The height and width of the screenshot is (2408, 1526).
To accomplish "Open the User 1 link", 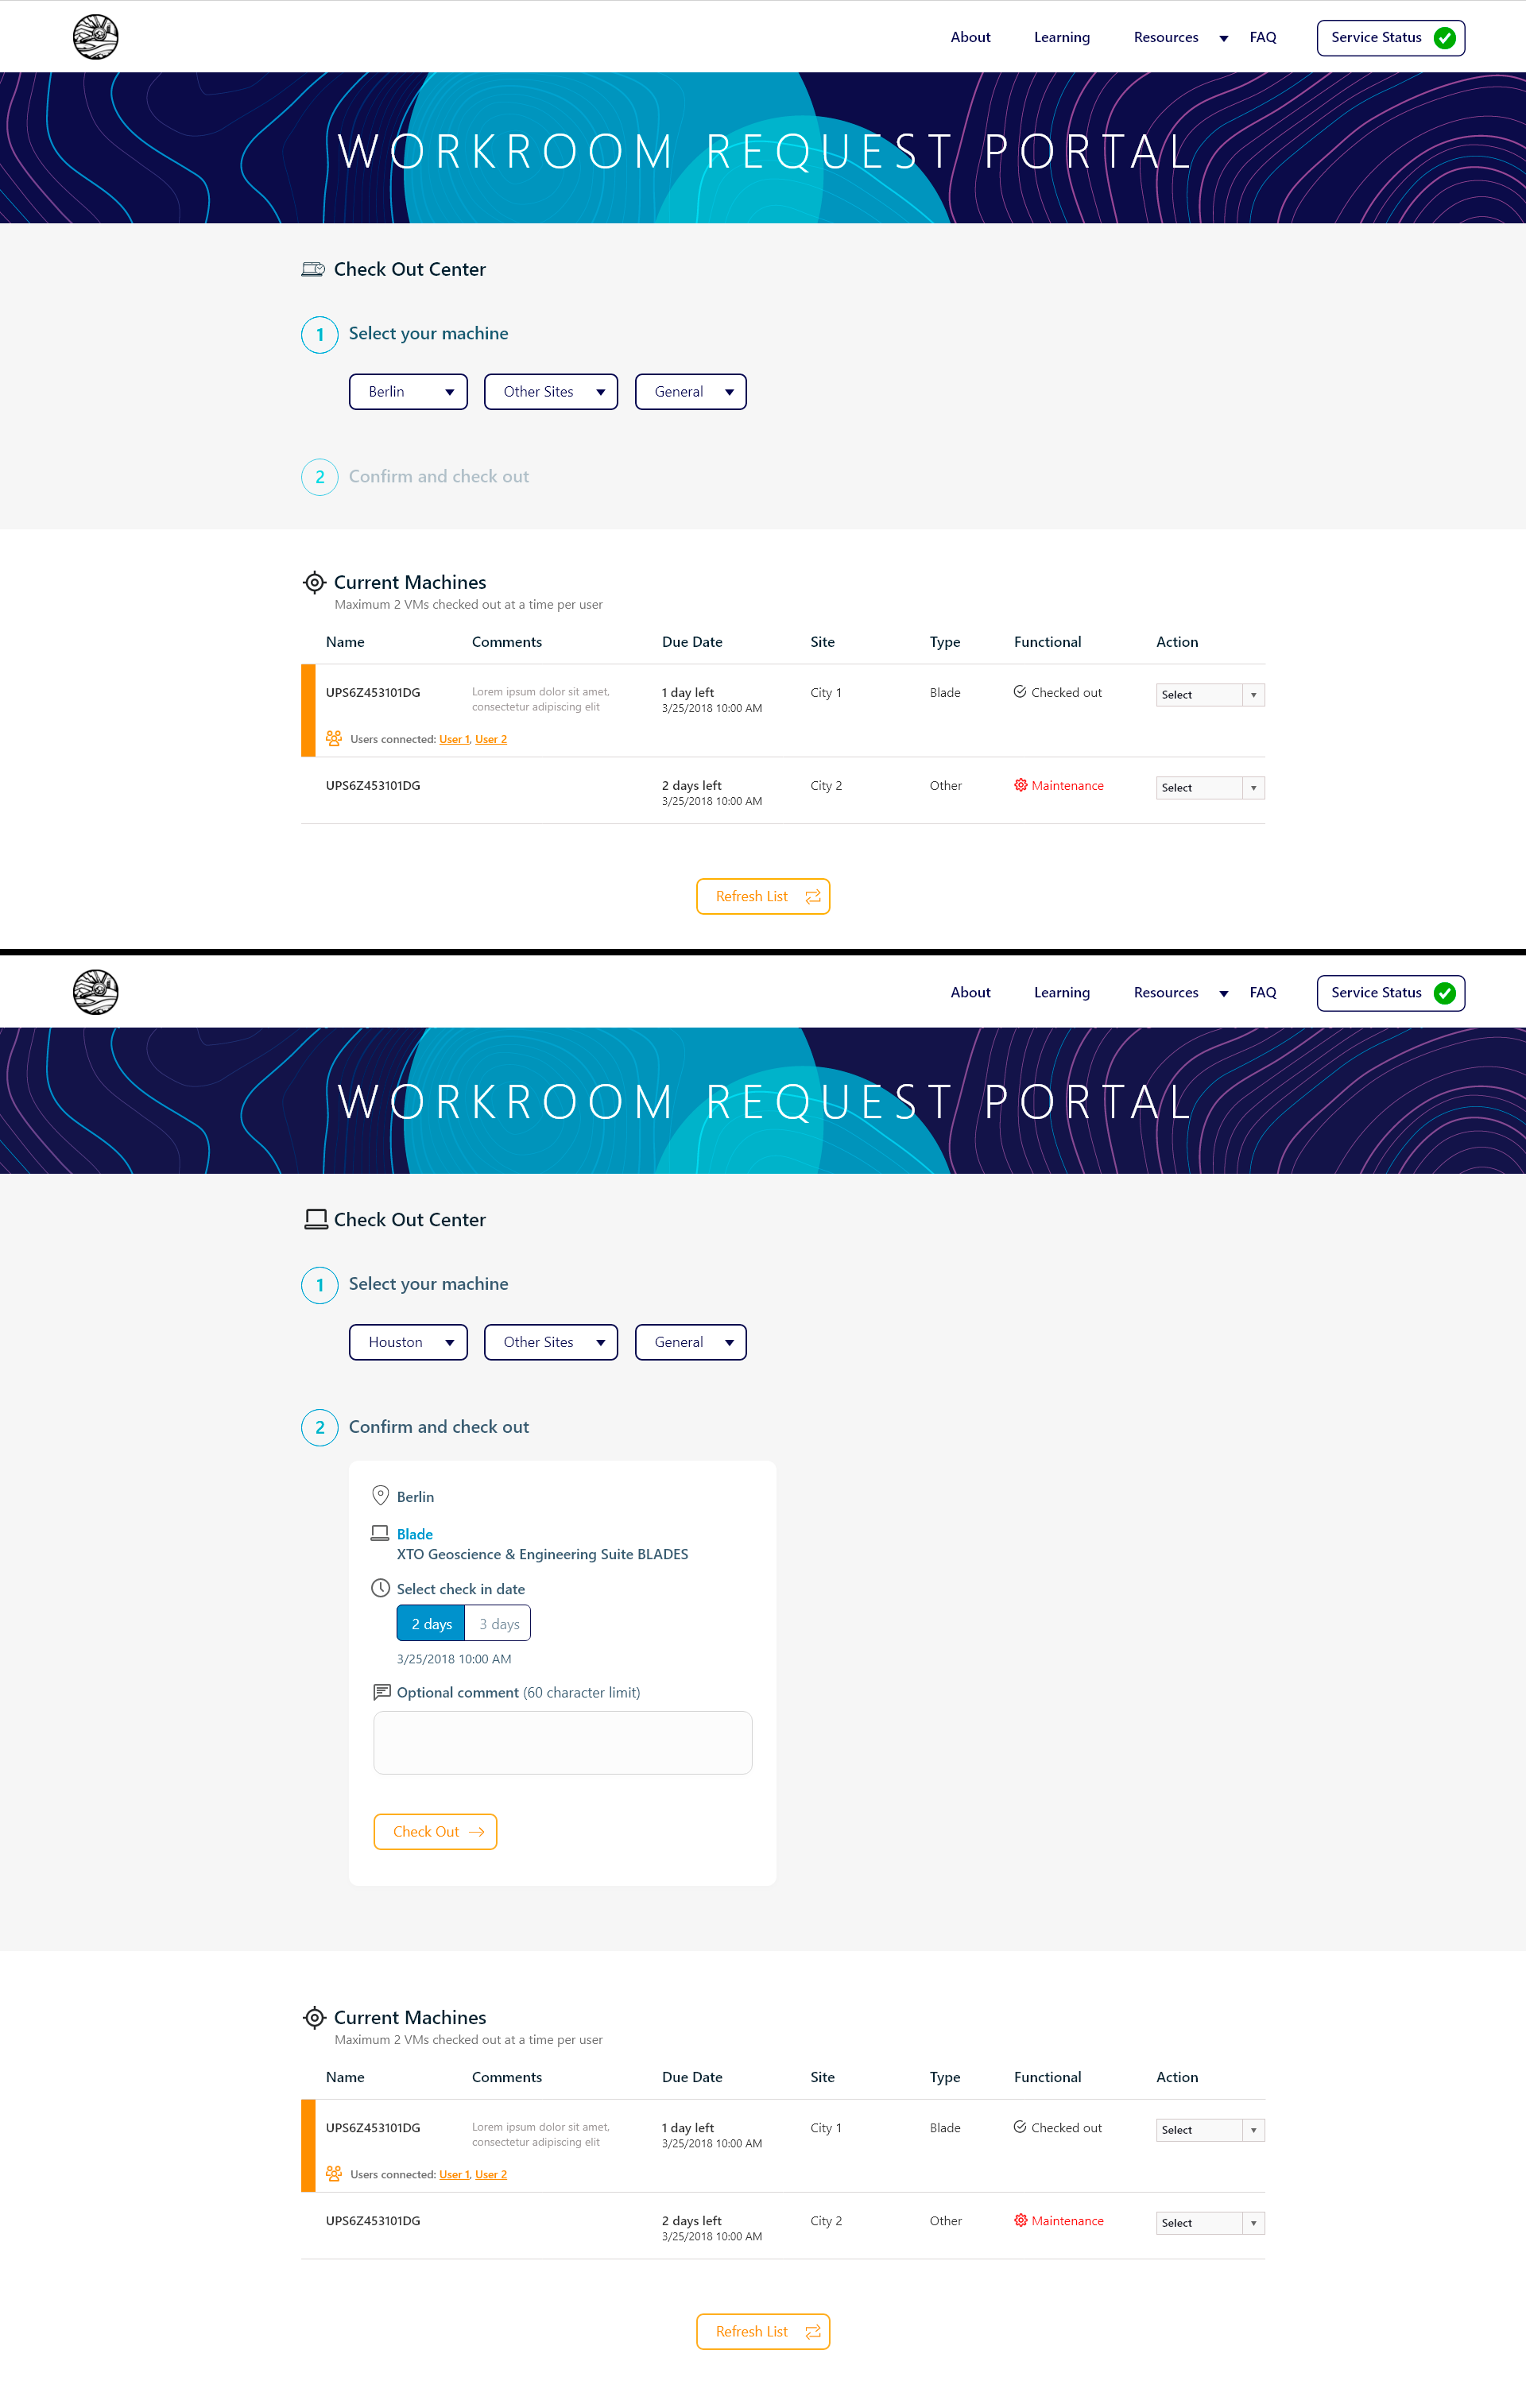I will click(454, 738).
